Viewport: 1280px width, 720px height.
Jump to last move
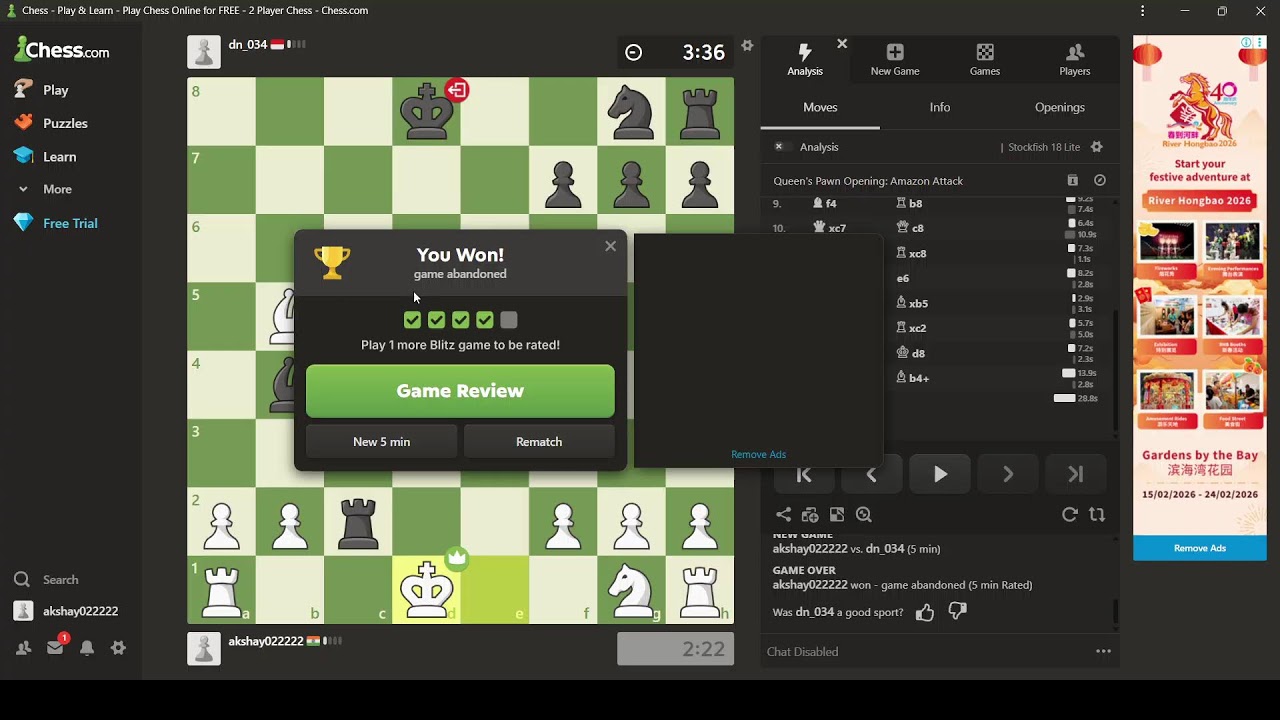coord(1076,475)
